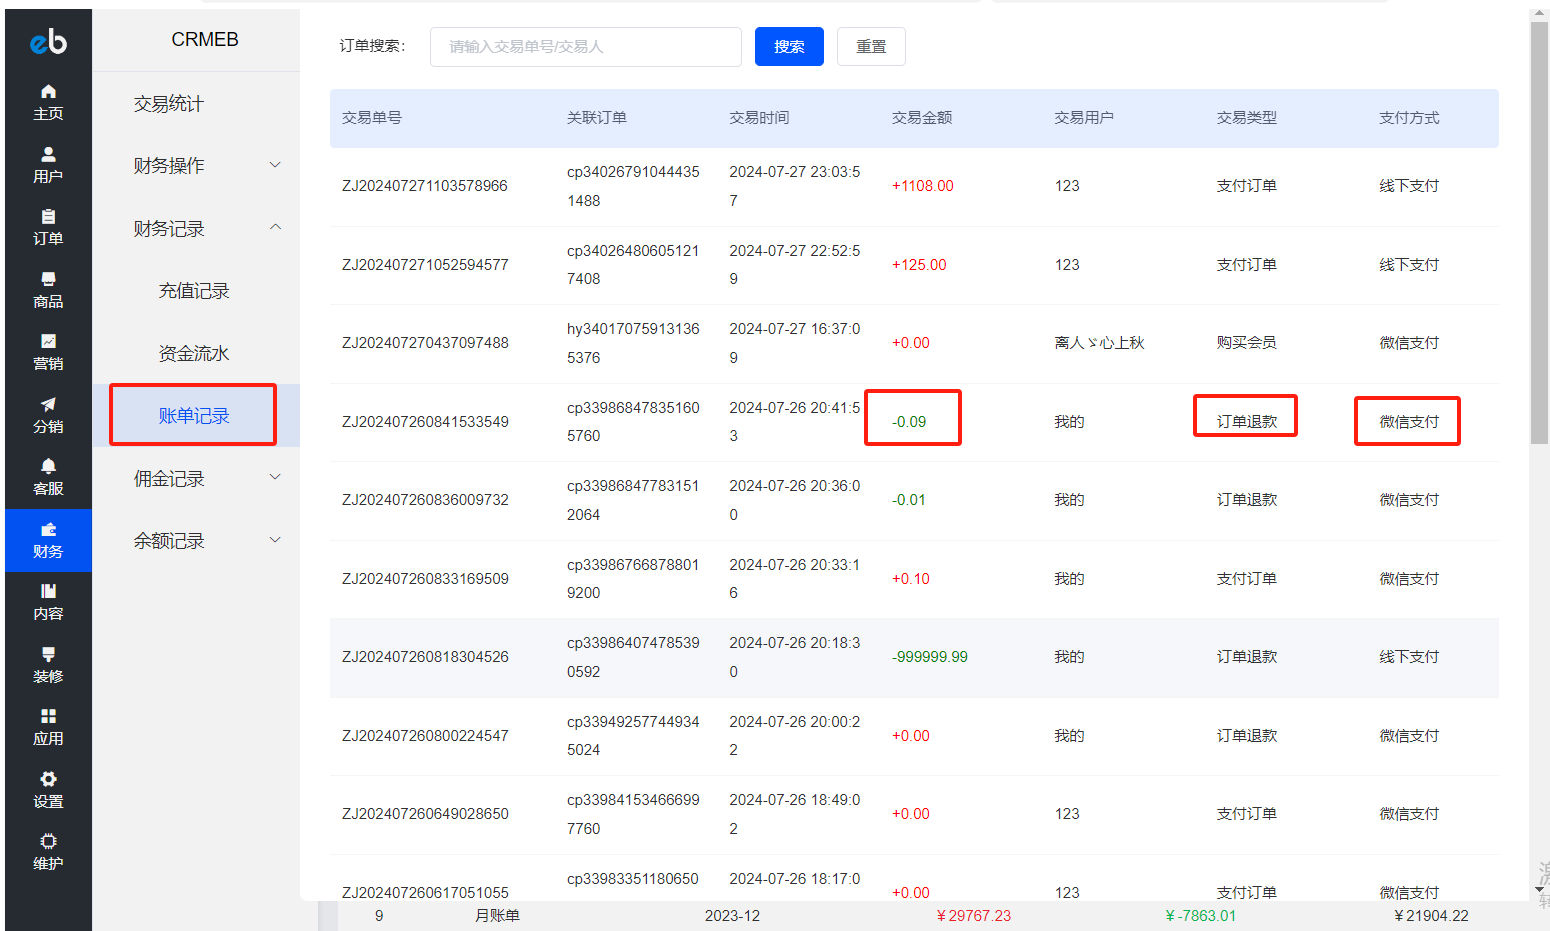Click transaction number ZJ202407260836009732
This screenshot has width=1550, height=931.
pyautogui.click(x=425, y=500)
